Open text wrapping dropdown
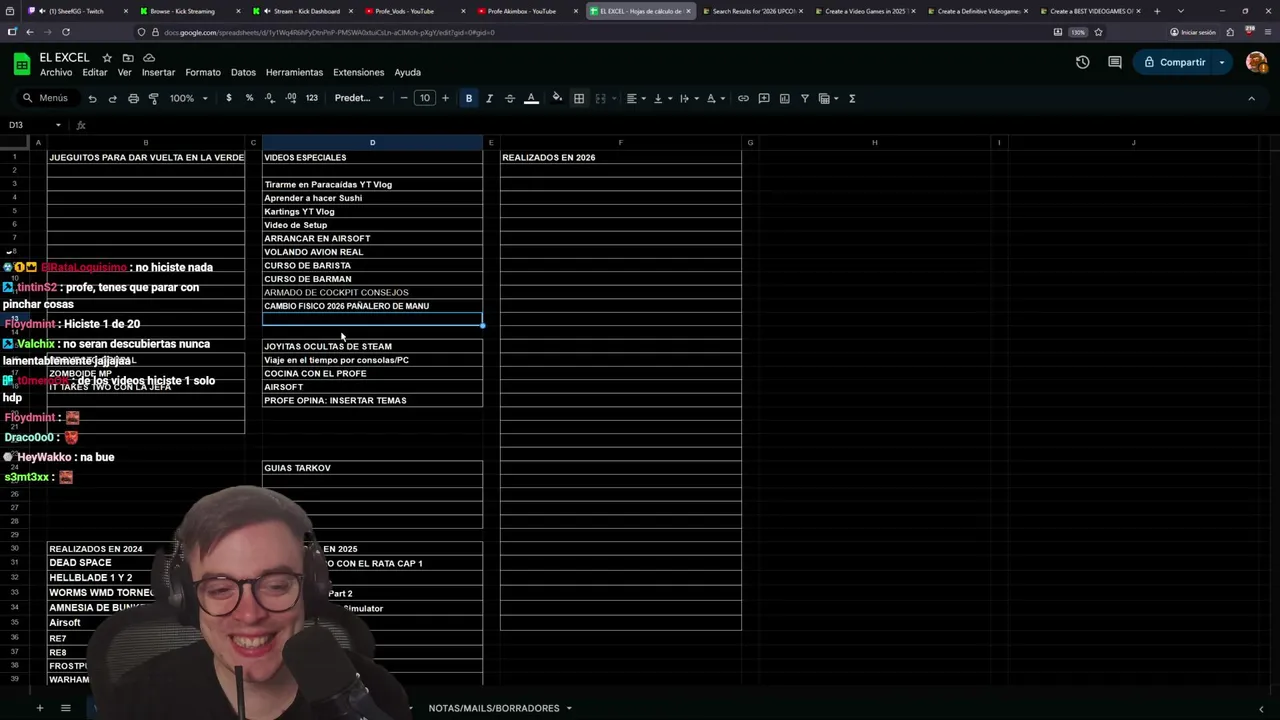The height and width of the screenshot is (720, 1280). (x=689, y=98)
